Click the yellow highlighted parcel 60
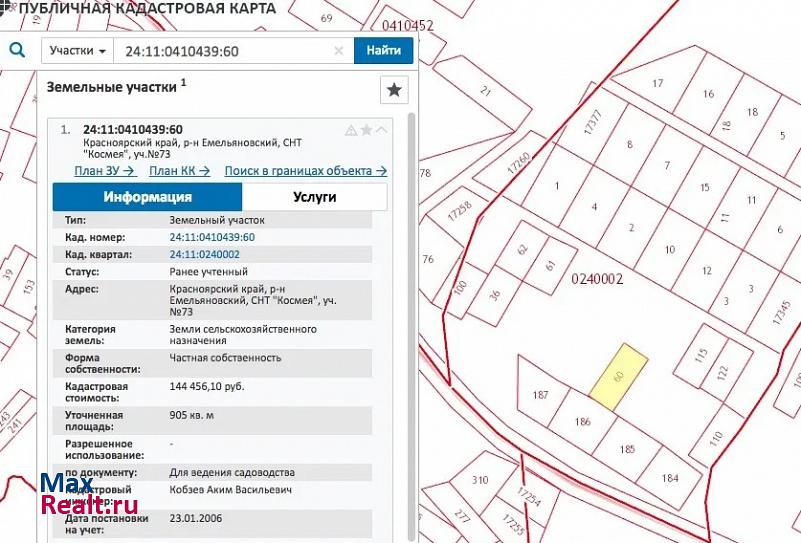Image resolution: width=801 pixels, height=543 pixels. tap(617, 376)
